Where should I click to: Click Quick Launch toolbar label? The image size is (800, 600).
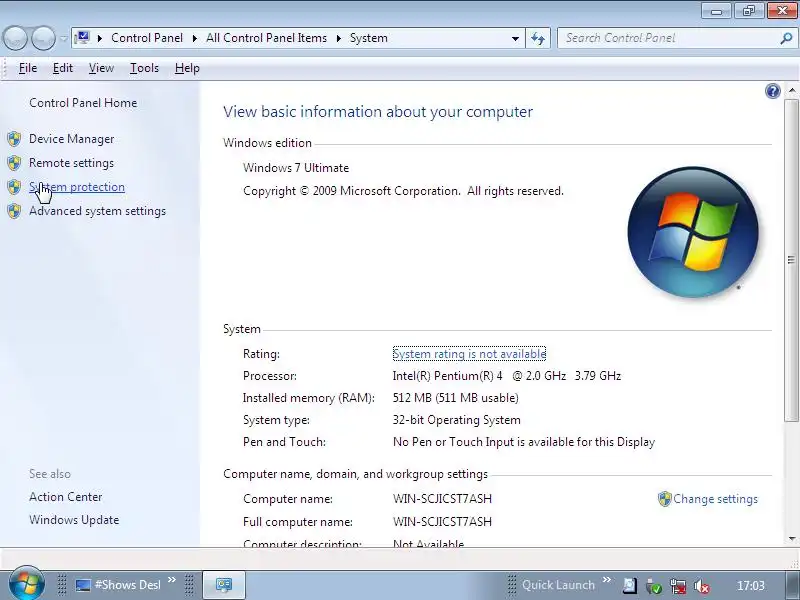(x=558, y=585)
